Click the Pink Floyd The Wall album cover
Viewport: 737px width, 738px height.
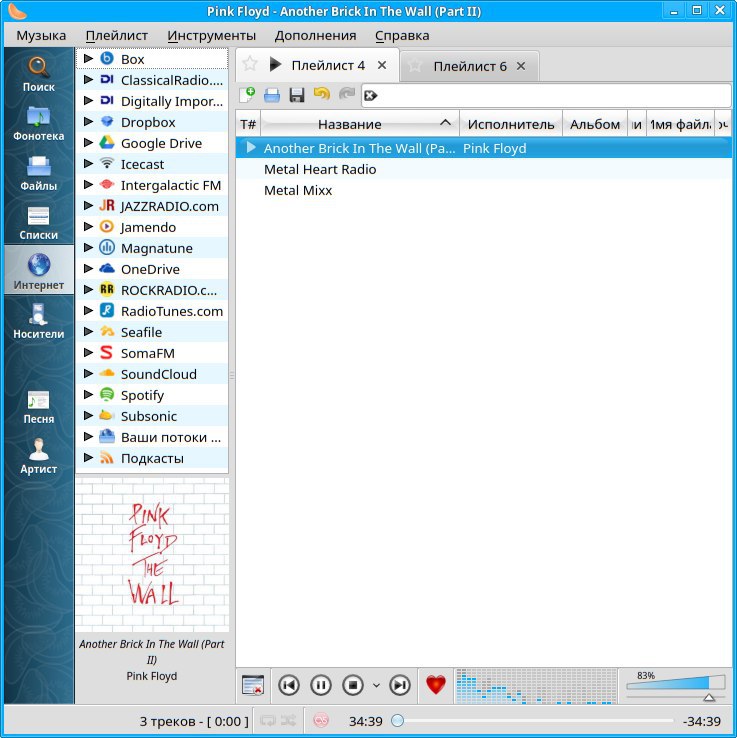click(x=152, y=554)
